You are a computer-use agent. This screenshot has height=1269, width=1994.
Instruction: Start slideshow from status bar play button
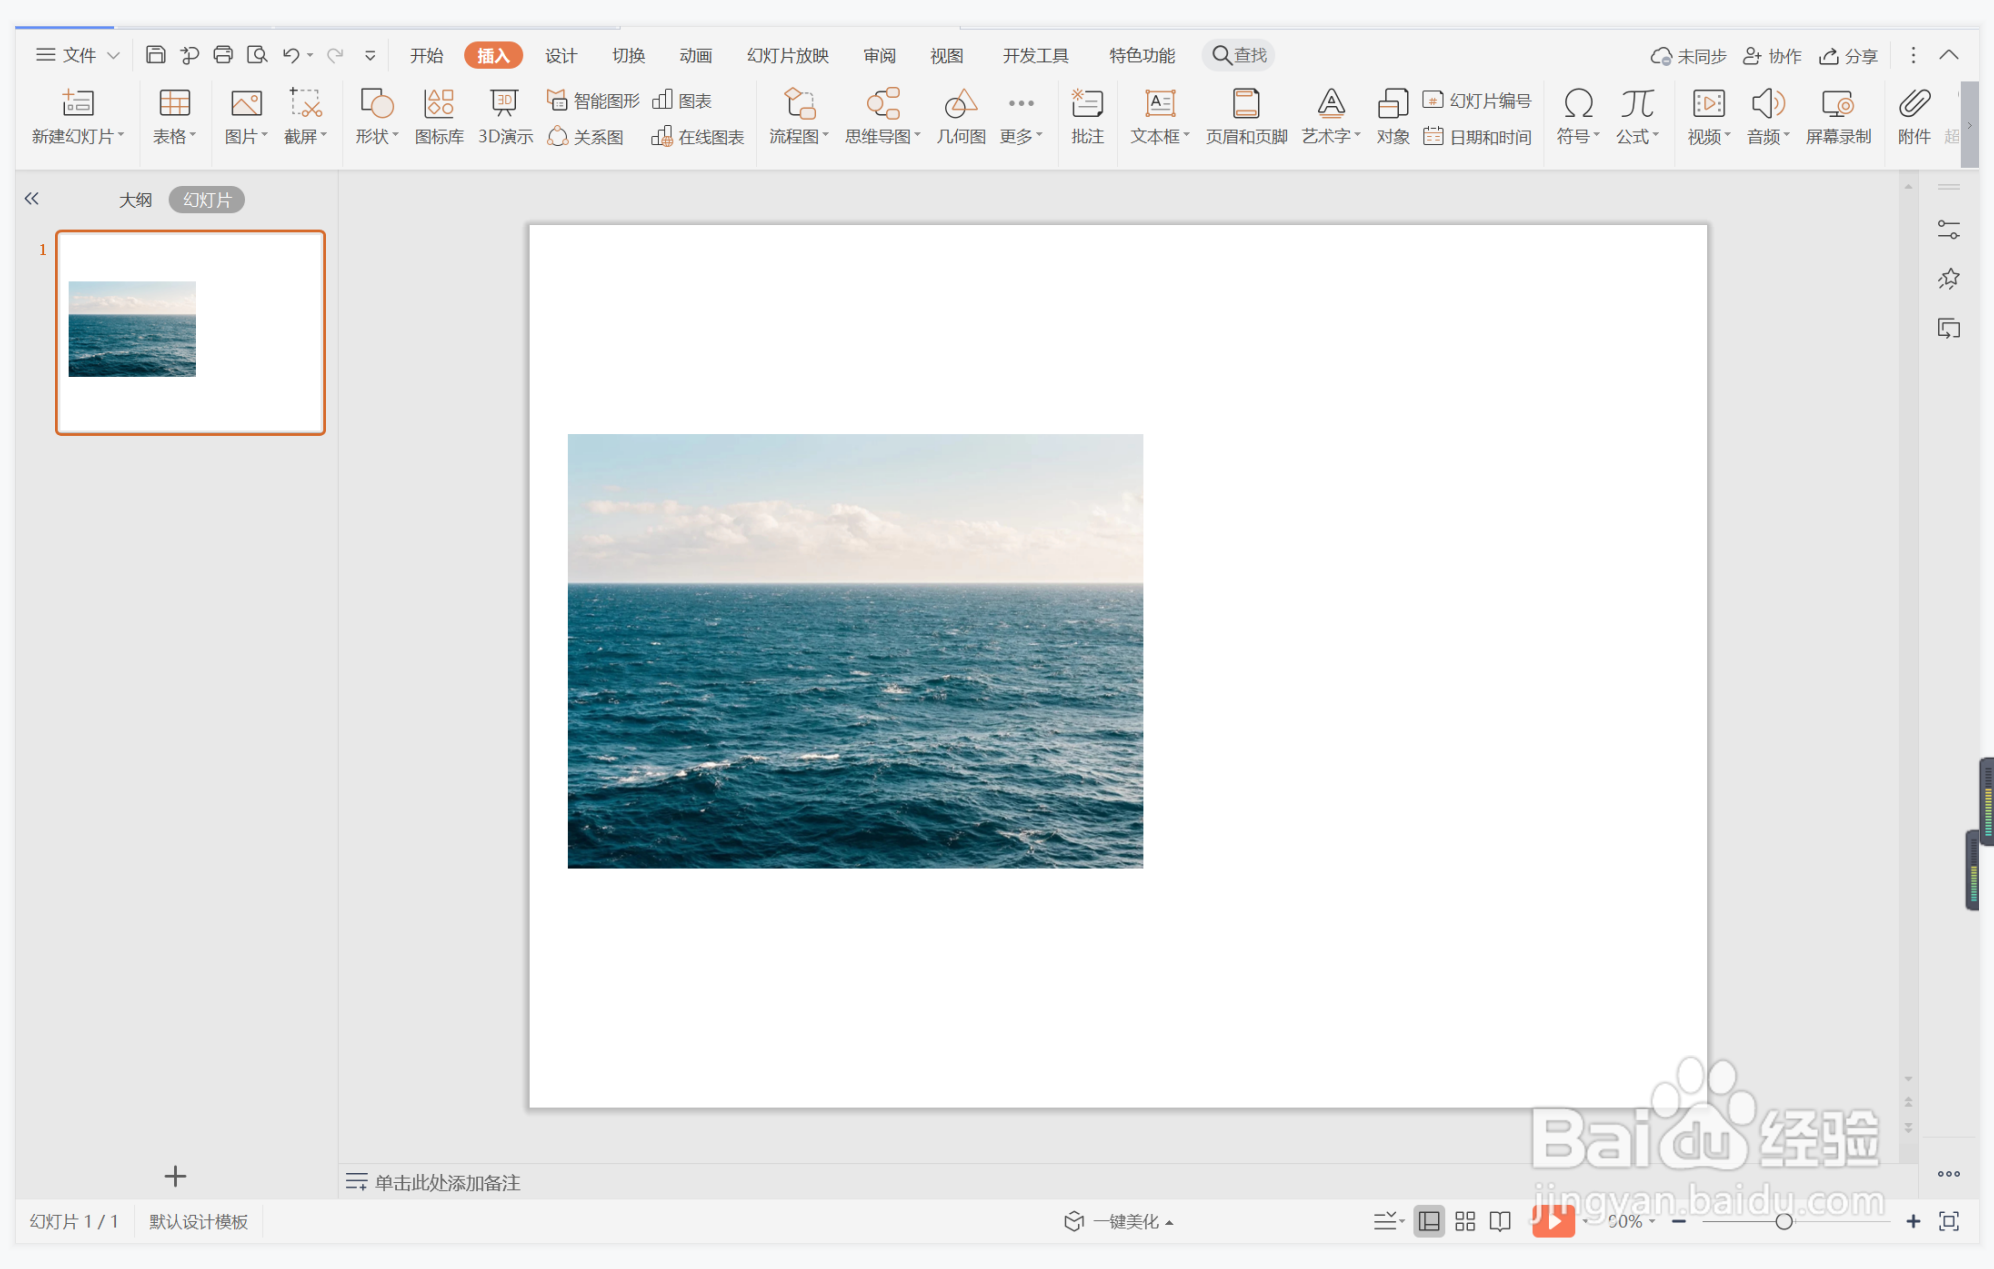coord(1552,1220)
